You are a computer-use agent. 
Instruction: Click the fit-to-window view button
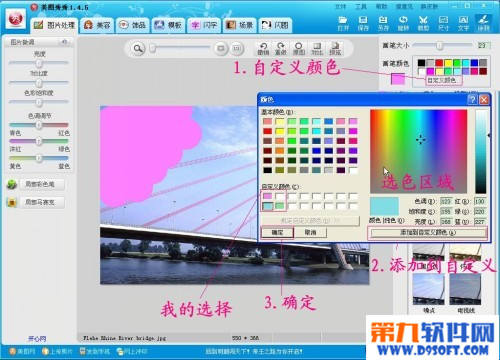[221, 49]
